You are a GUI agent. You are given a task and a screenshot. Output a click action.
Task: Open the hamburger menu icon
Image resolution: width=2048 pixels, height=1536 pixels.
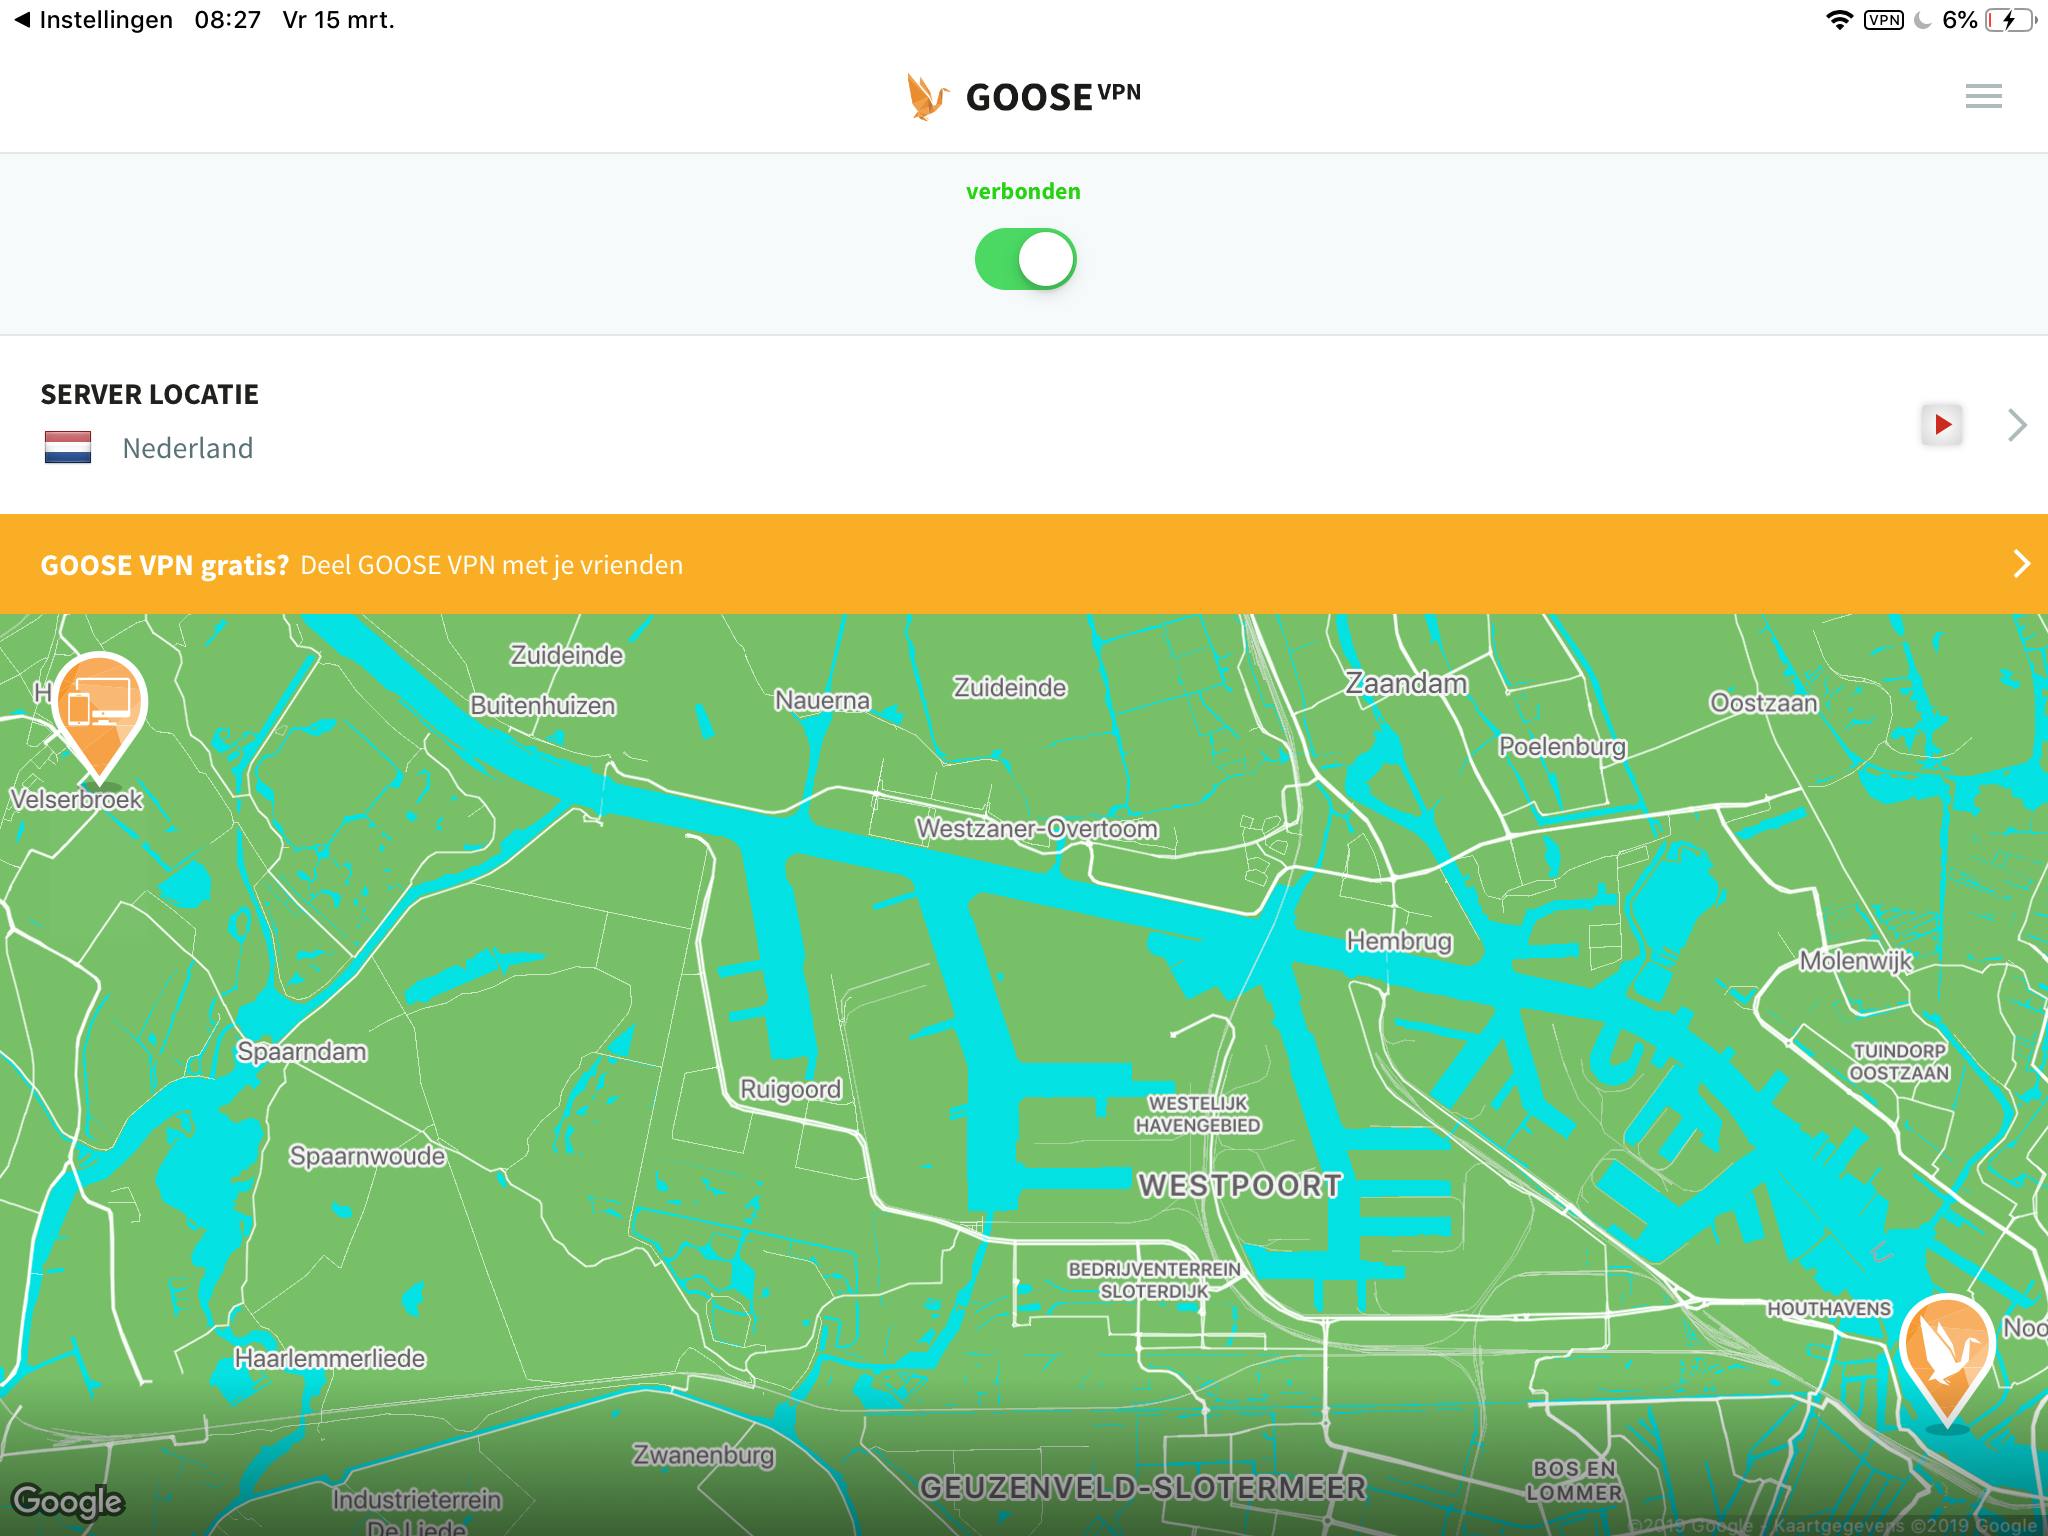point(1983,96)
